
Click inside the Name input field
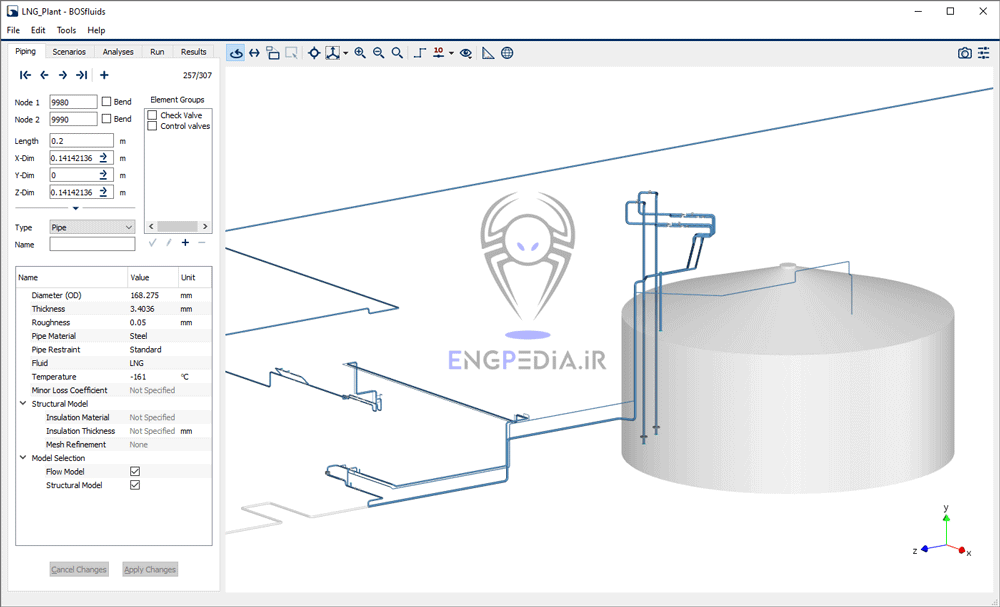click(91, 244)
